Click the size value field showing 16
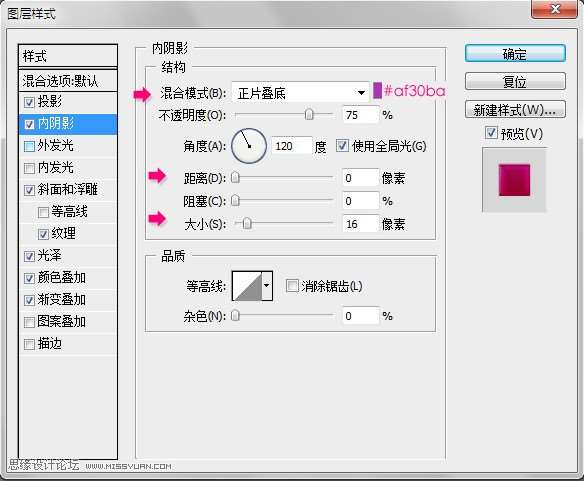 click(x=361, y=224)
